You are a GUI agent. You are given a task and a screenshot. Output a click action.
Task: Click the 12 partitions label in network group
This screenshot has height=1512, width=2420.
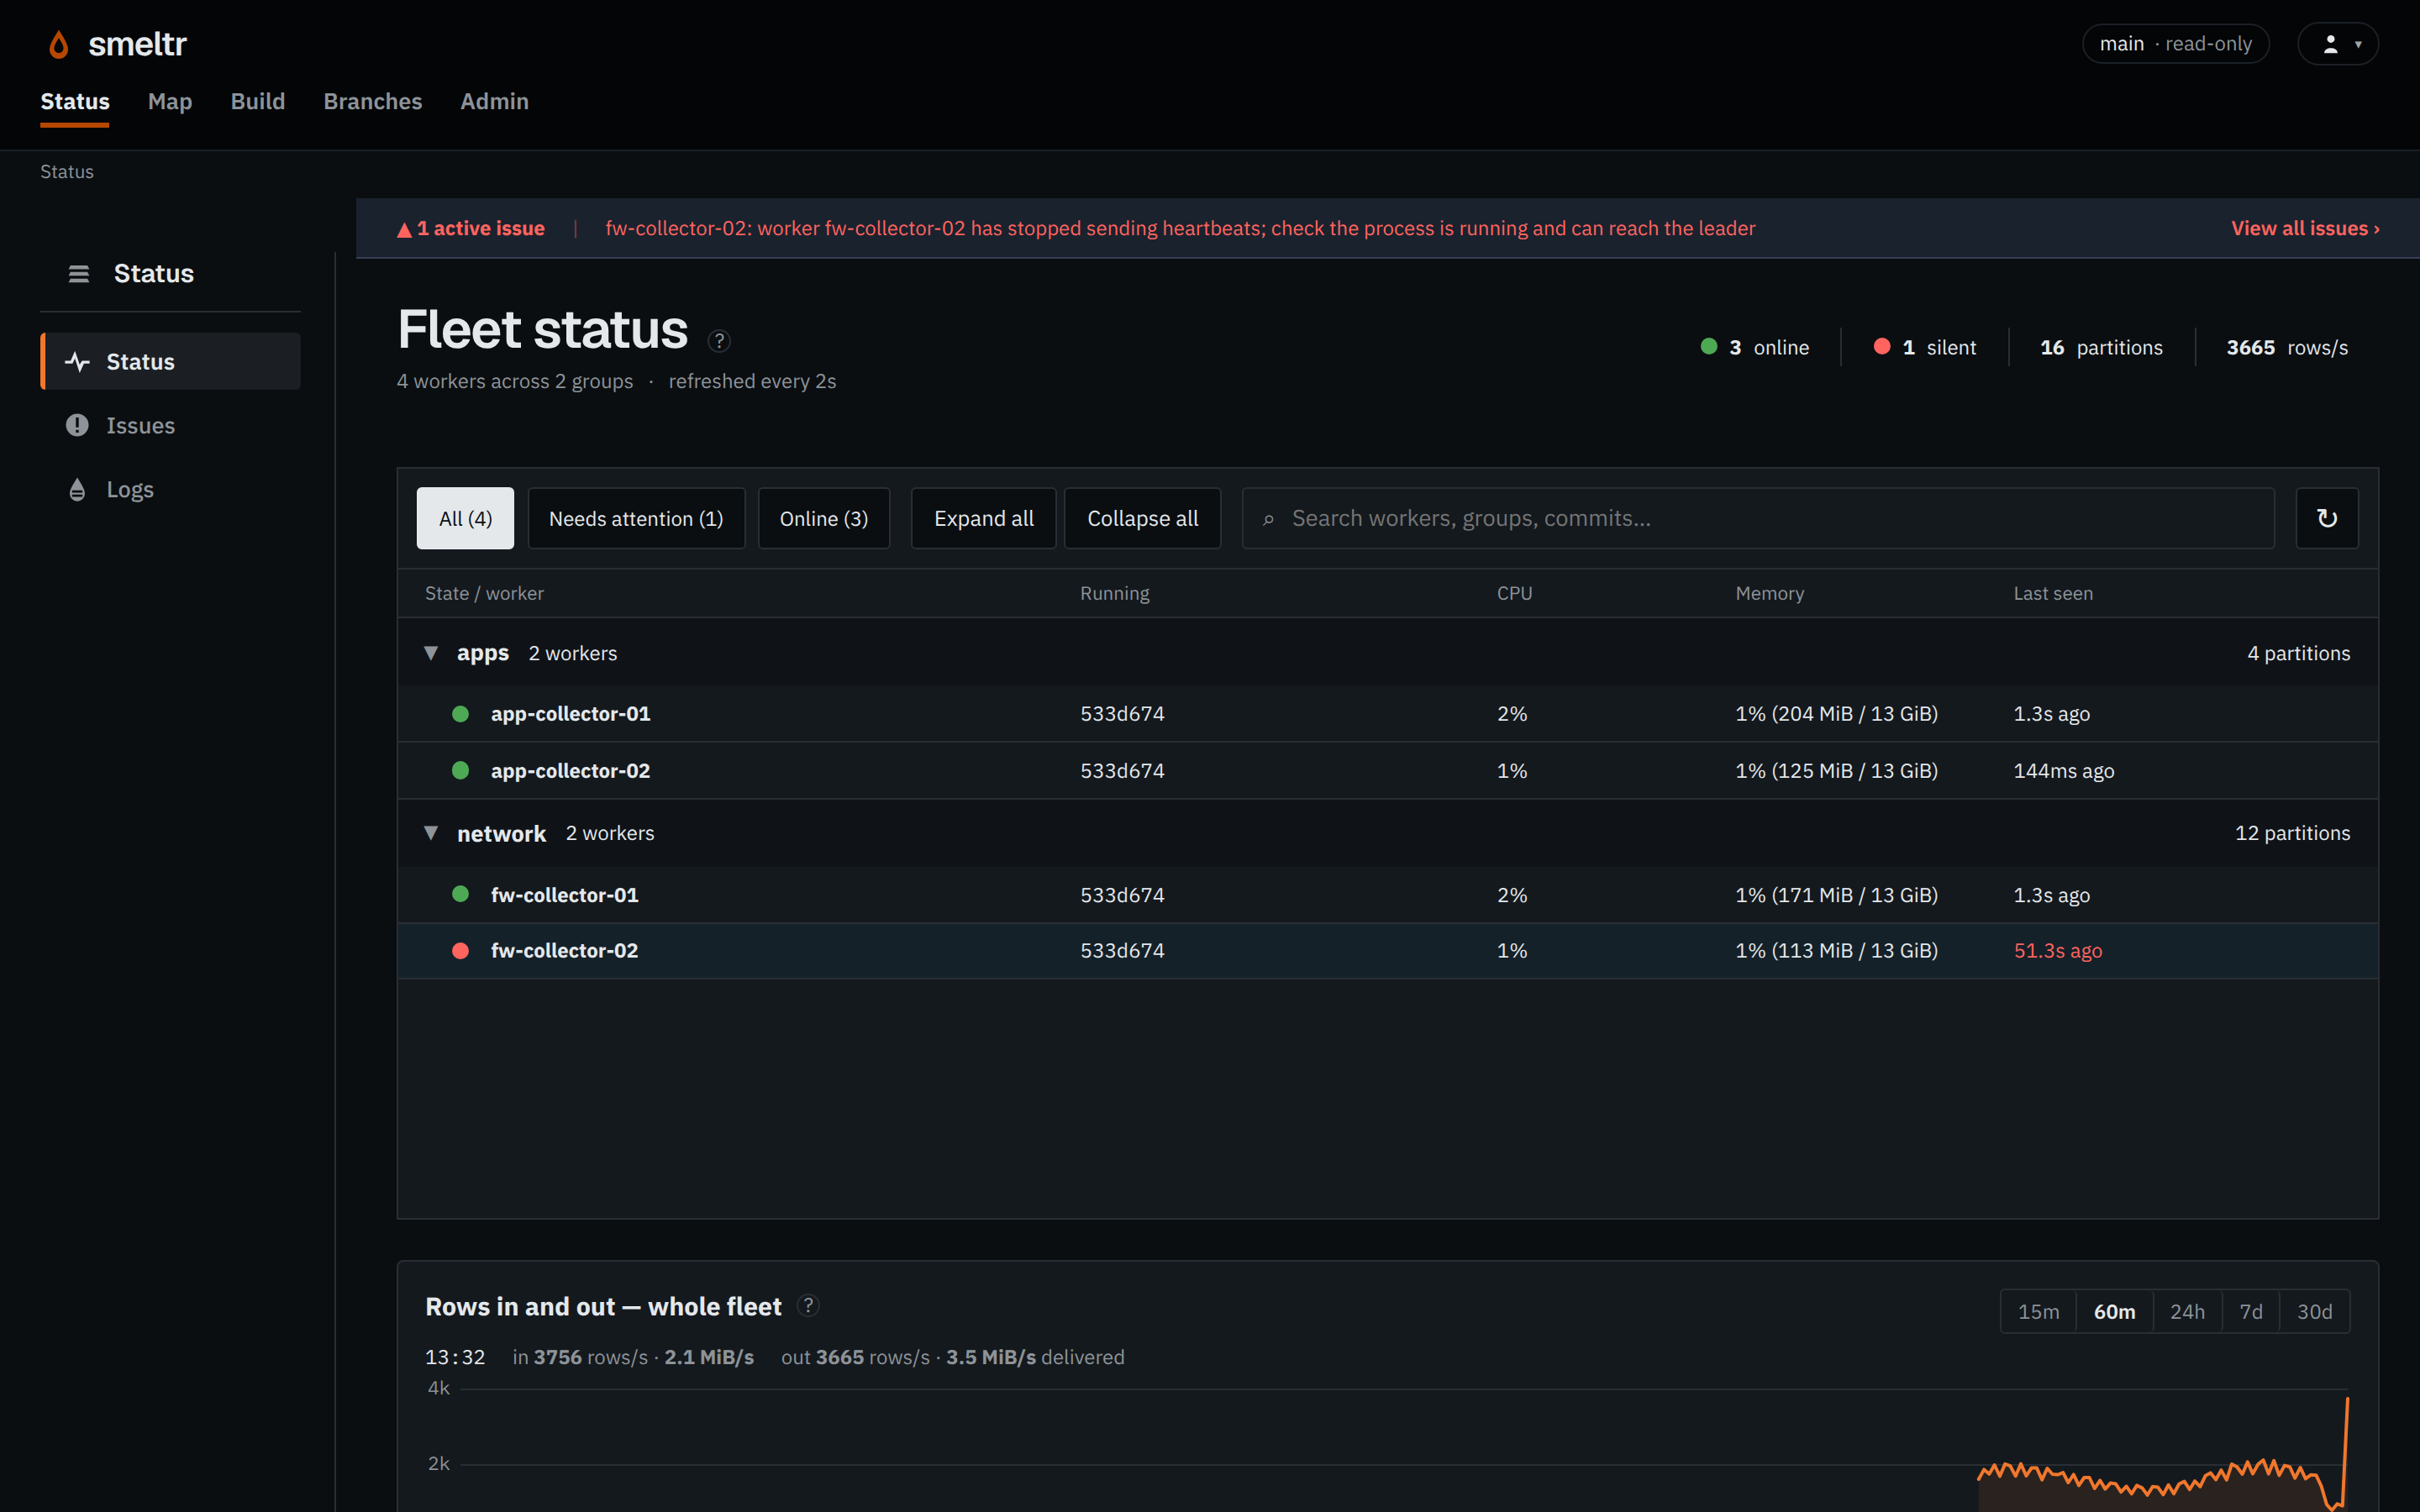[x=2292, y=833]
